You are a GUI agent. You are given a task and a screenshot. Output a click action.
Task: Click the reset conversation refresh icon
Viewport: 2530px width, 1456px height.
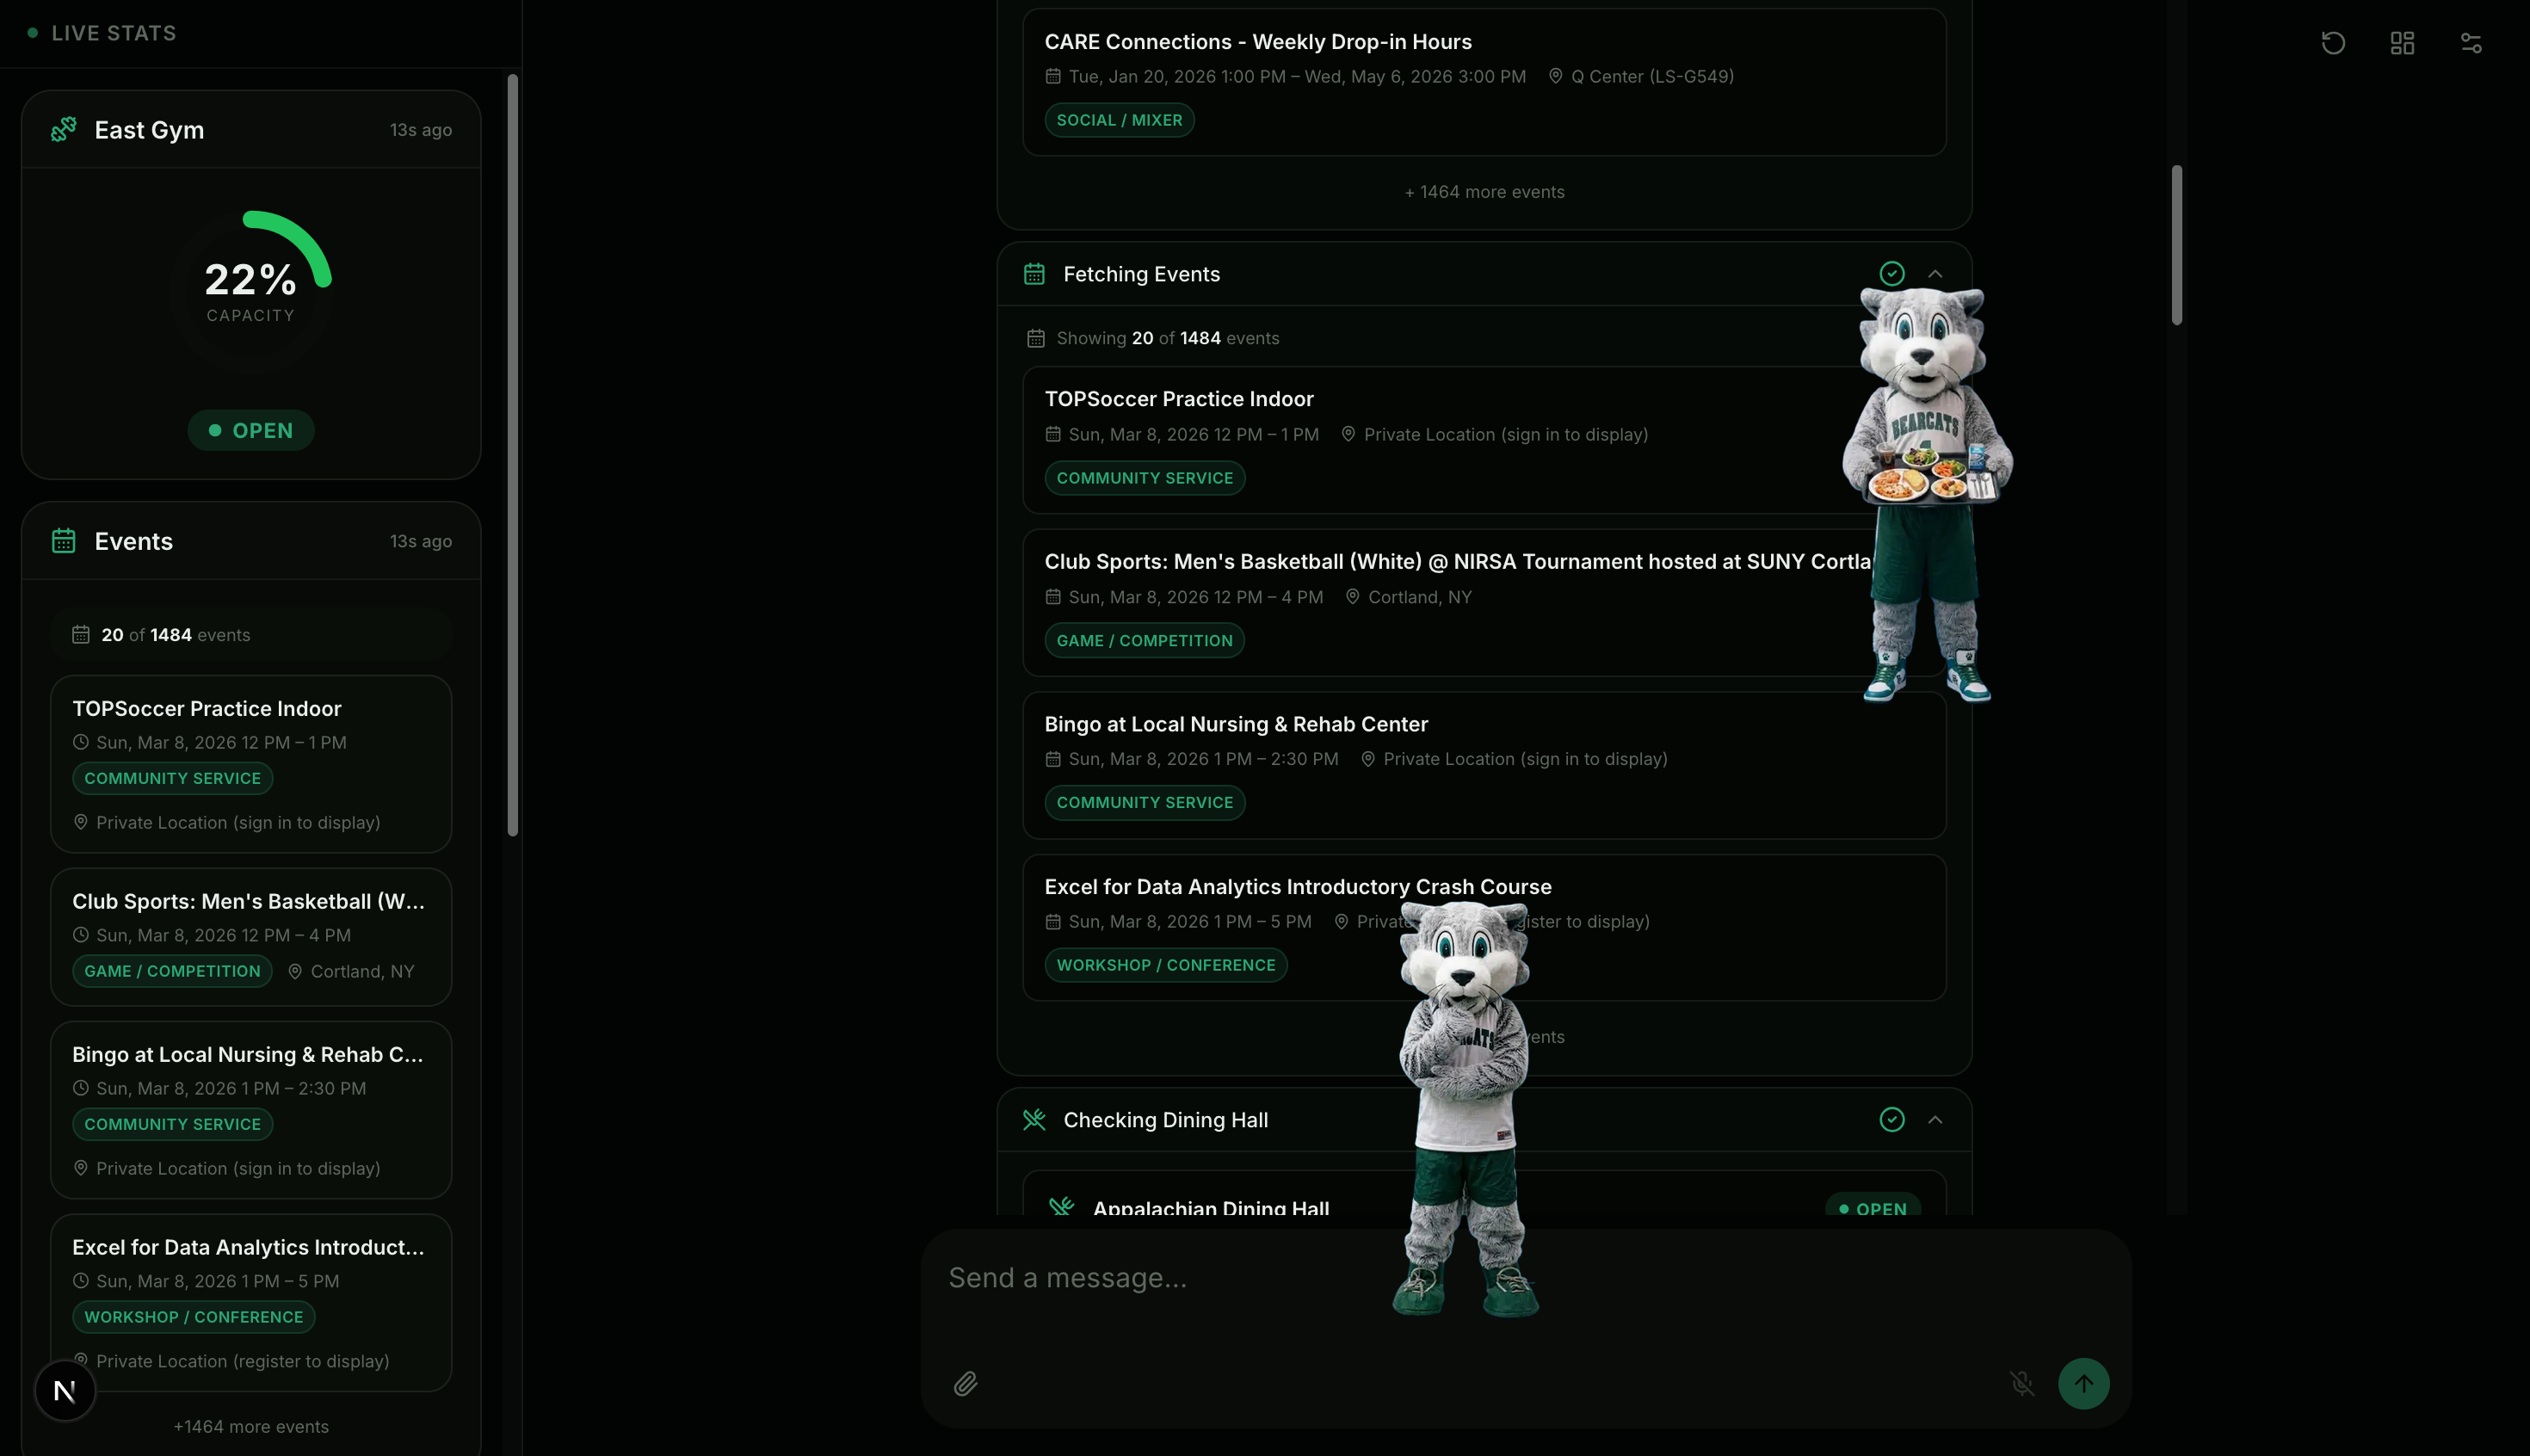tap(2333, 43)
